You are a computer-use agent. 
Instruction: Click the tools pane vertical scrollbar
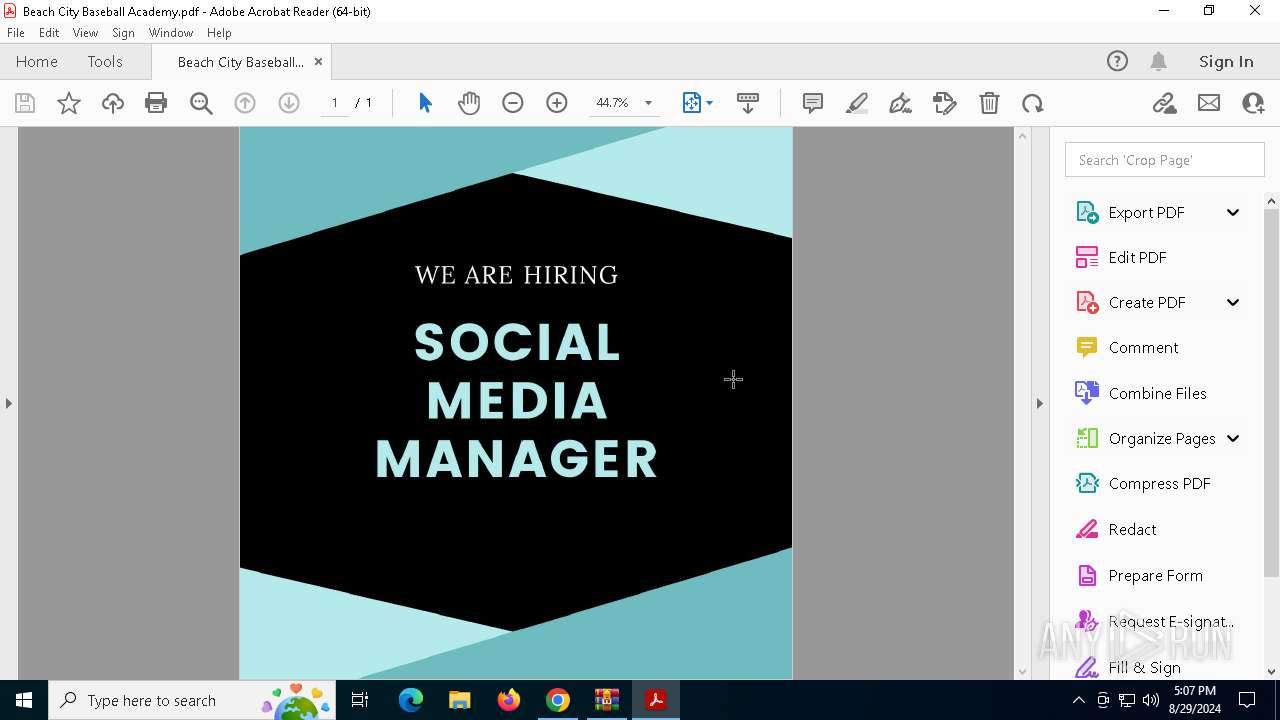pos(1271,393)
